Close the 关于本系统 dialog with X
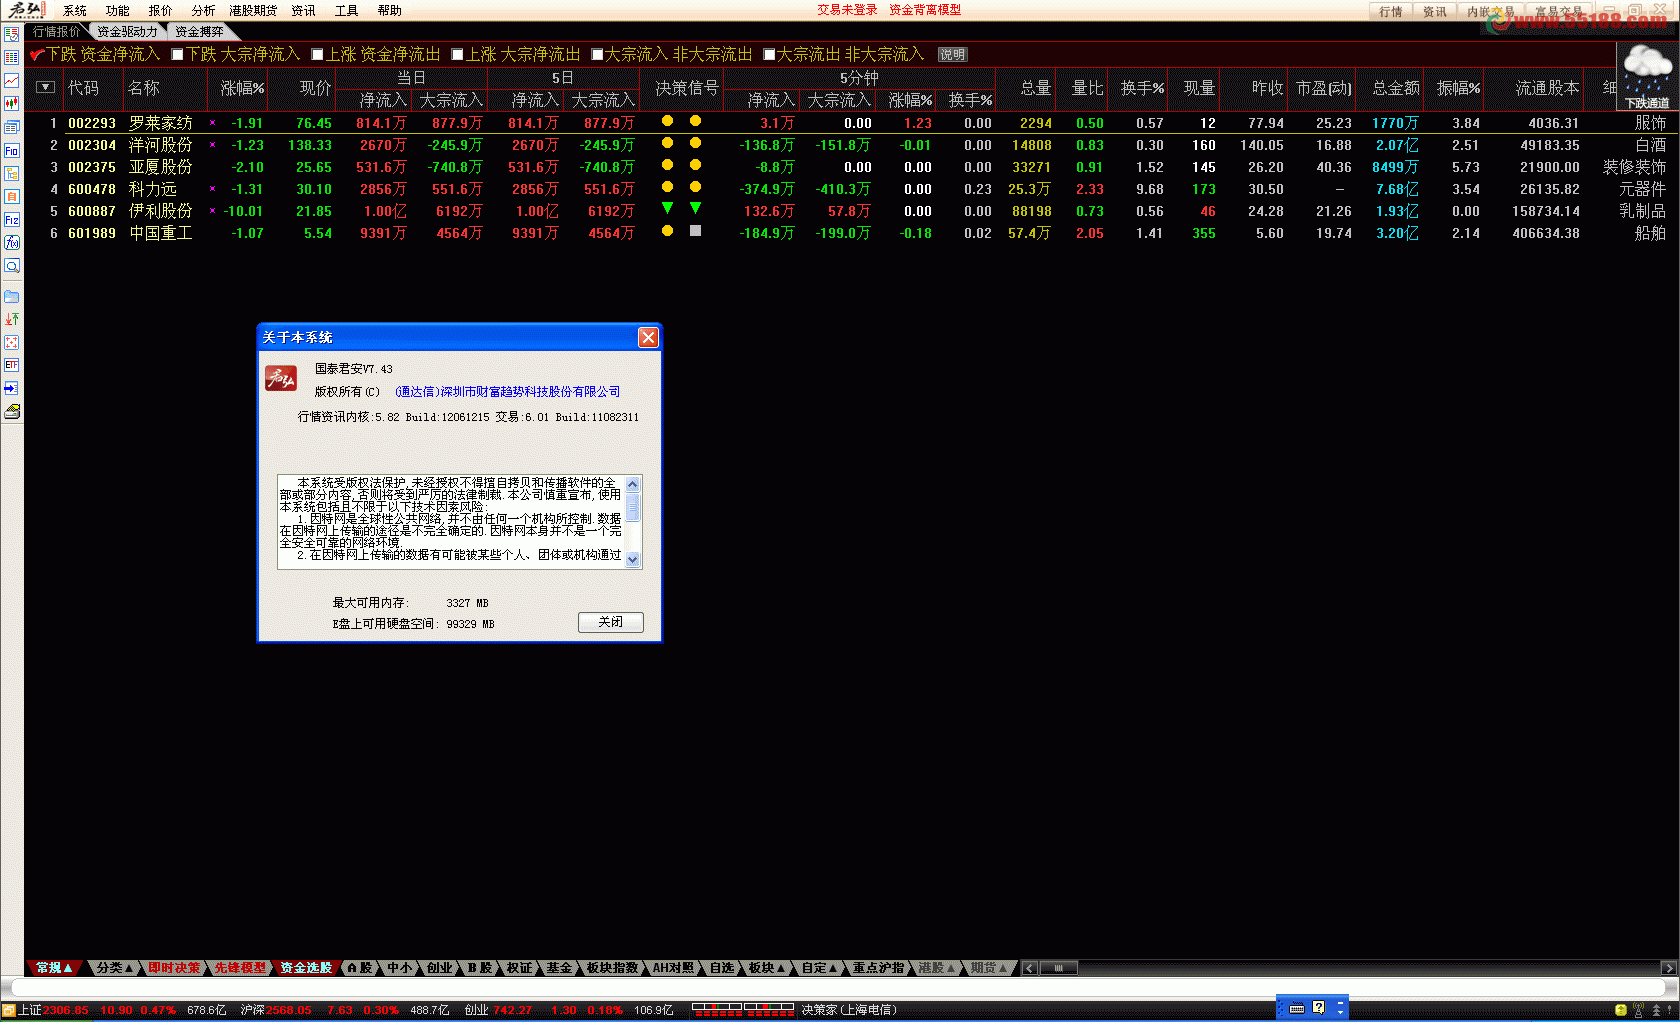Viewport: 1680px width, 1022px height. (x=648, y=337)
